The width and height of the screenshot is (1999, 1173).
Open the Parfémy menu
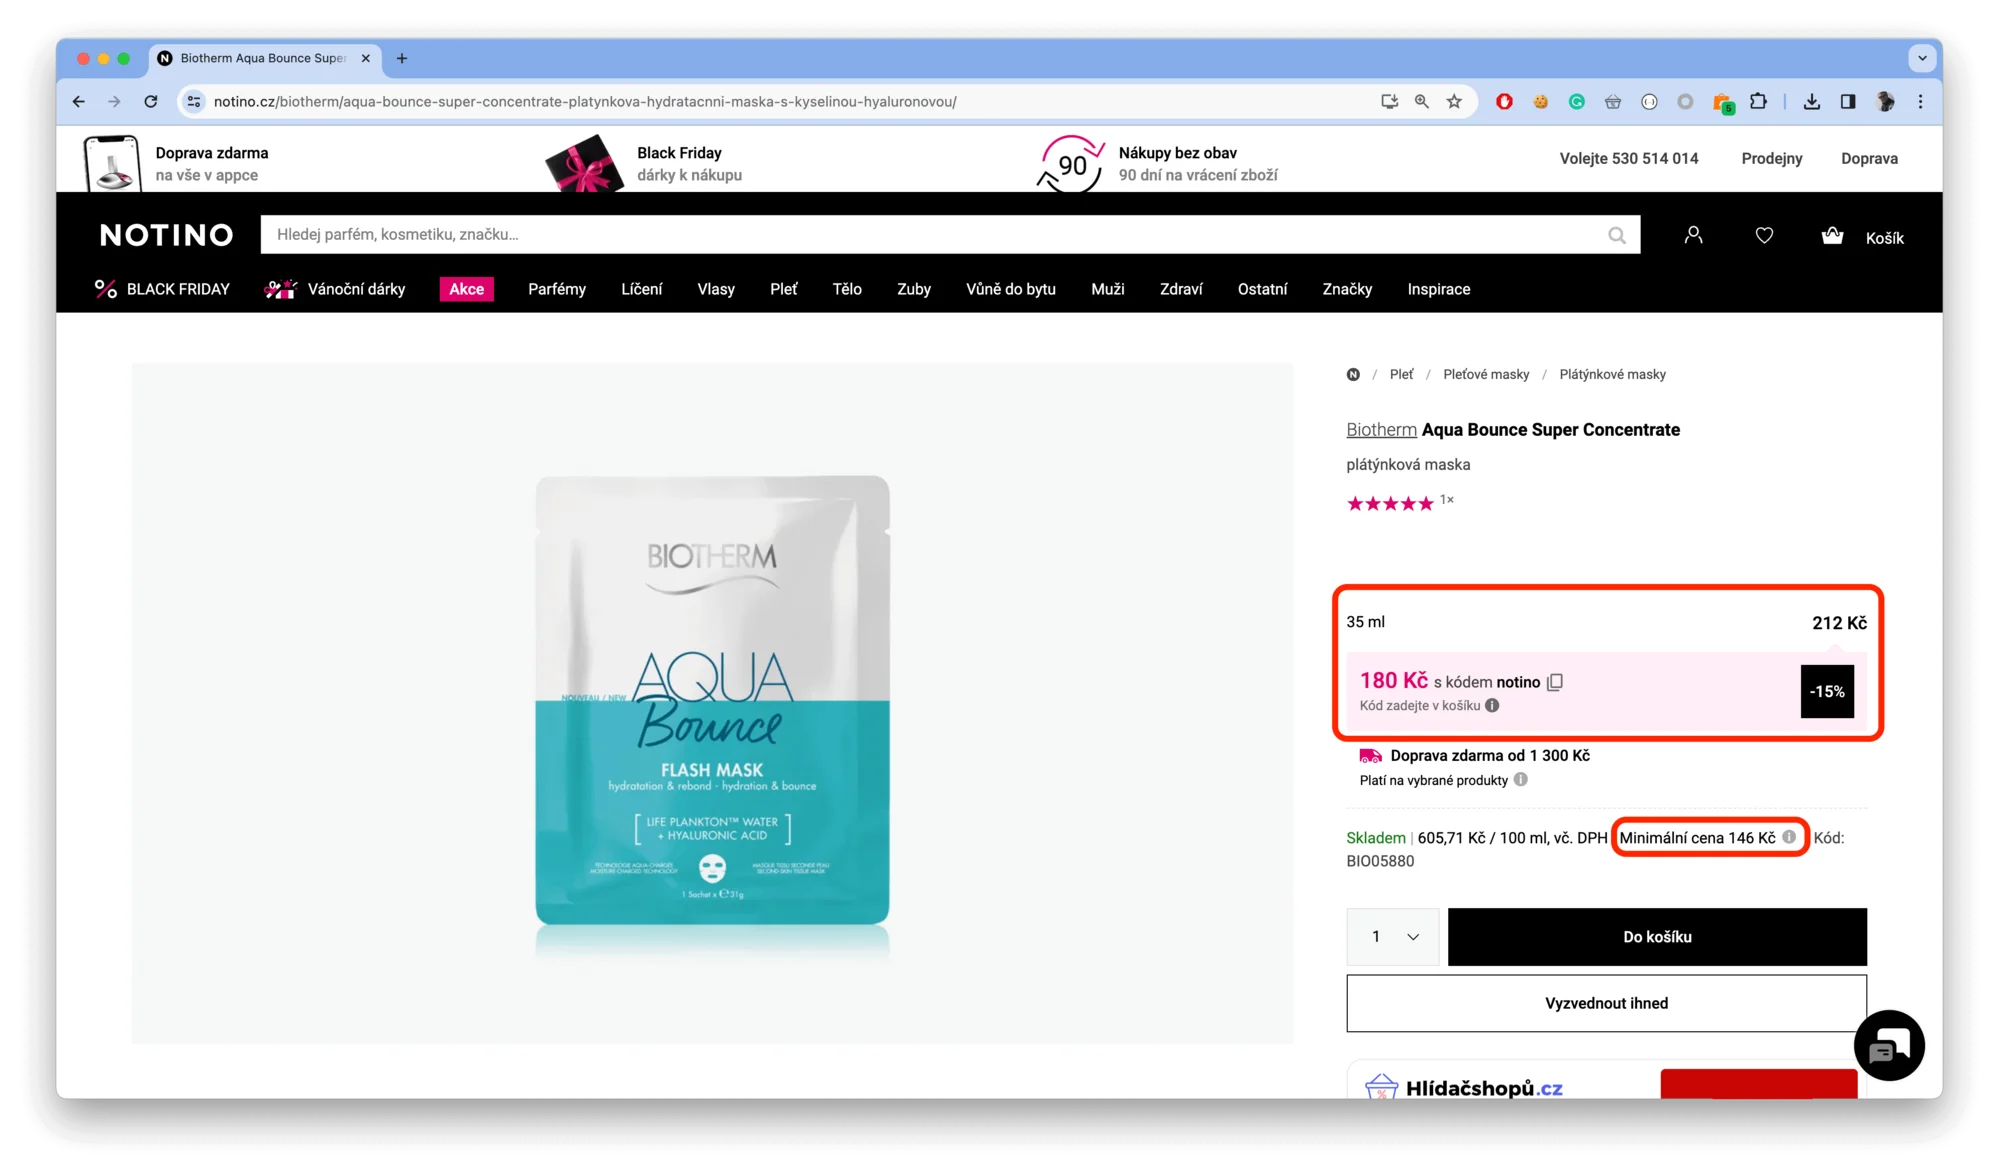tap(557, 289)
